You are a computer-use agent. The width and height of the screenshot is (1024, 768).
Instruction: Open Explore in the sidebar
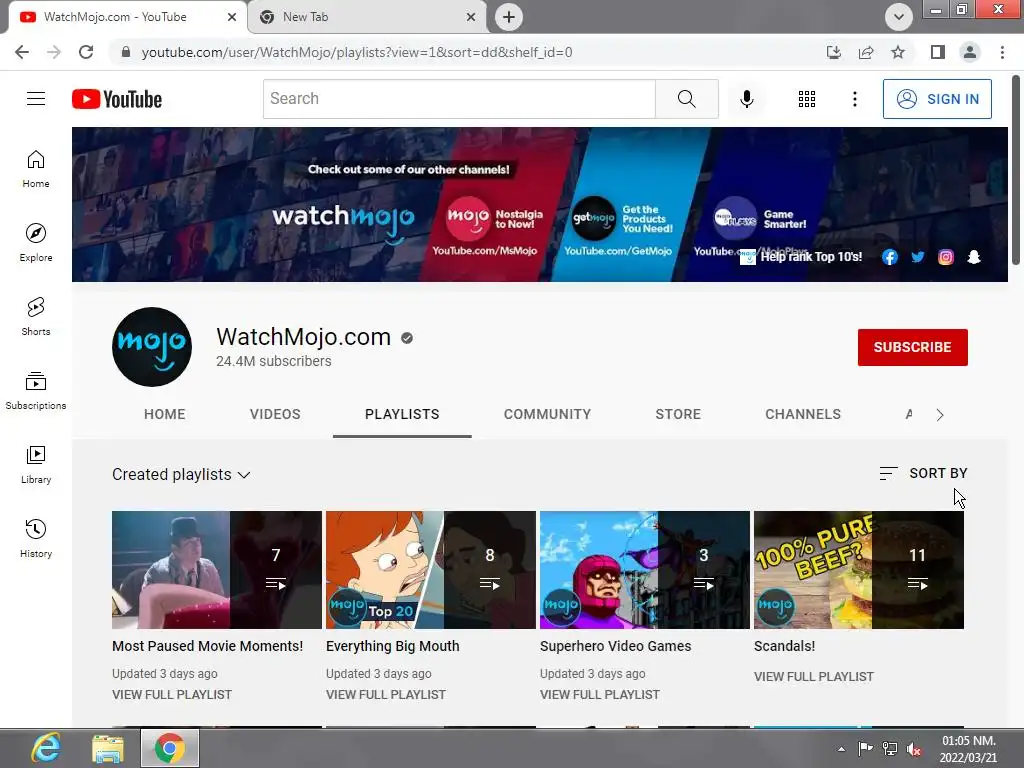tap(36, 242)
